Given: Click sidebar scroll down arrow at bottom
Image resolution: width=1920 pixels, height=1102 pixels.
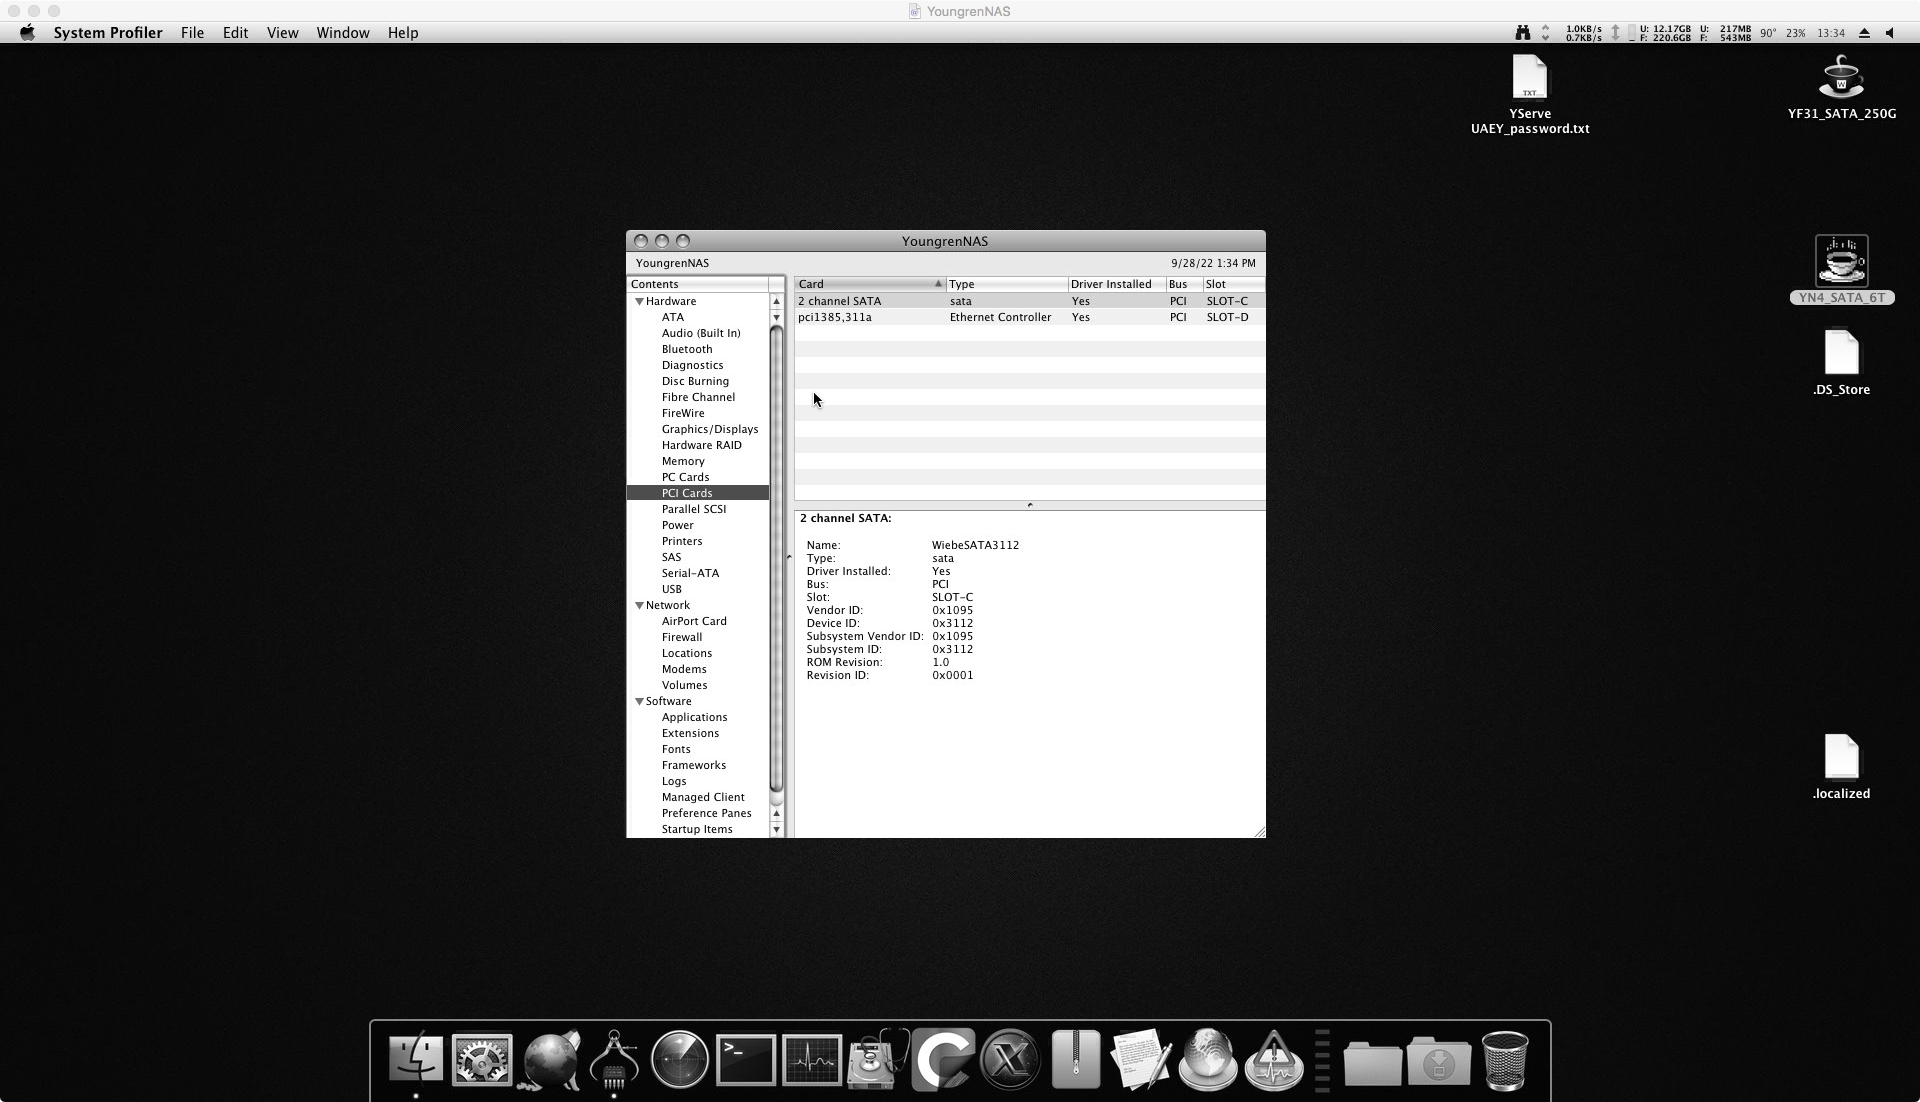Looking at the screenshot, I should point(776,830).
